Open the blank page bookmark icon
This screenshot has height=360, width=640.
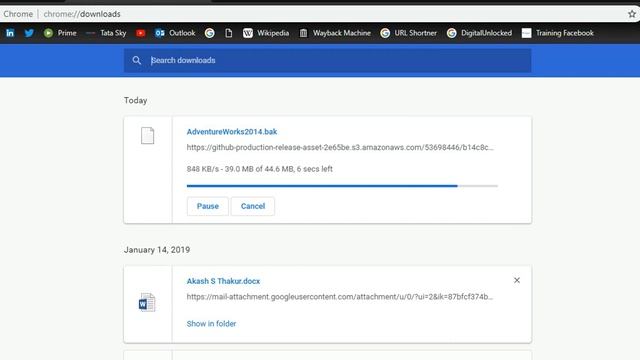(x=229, y=33)
